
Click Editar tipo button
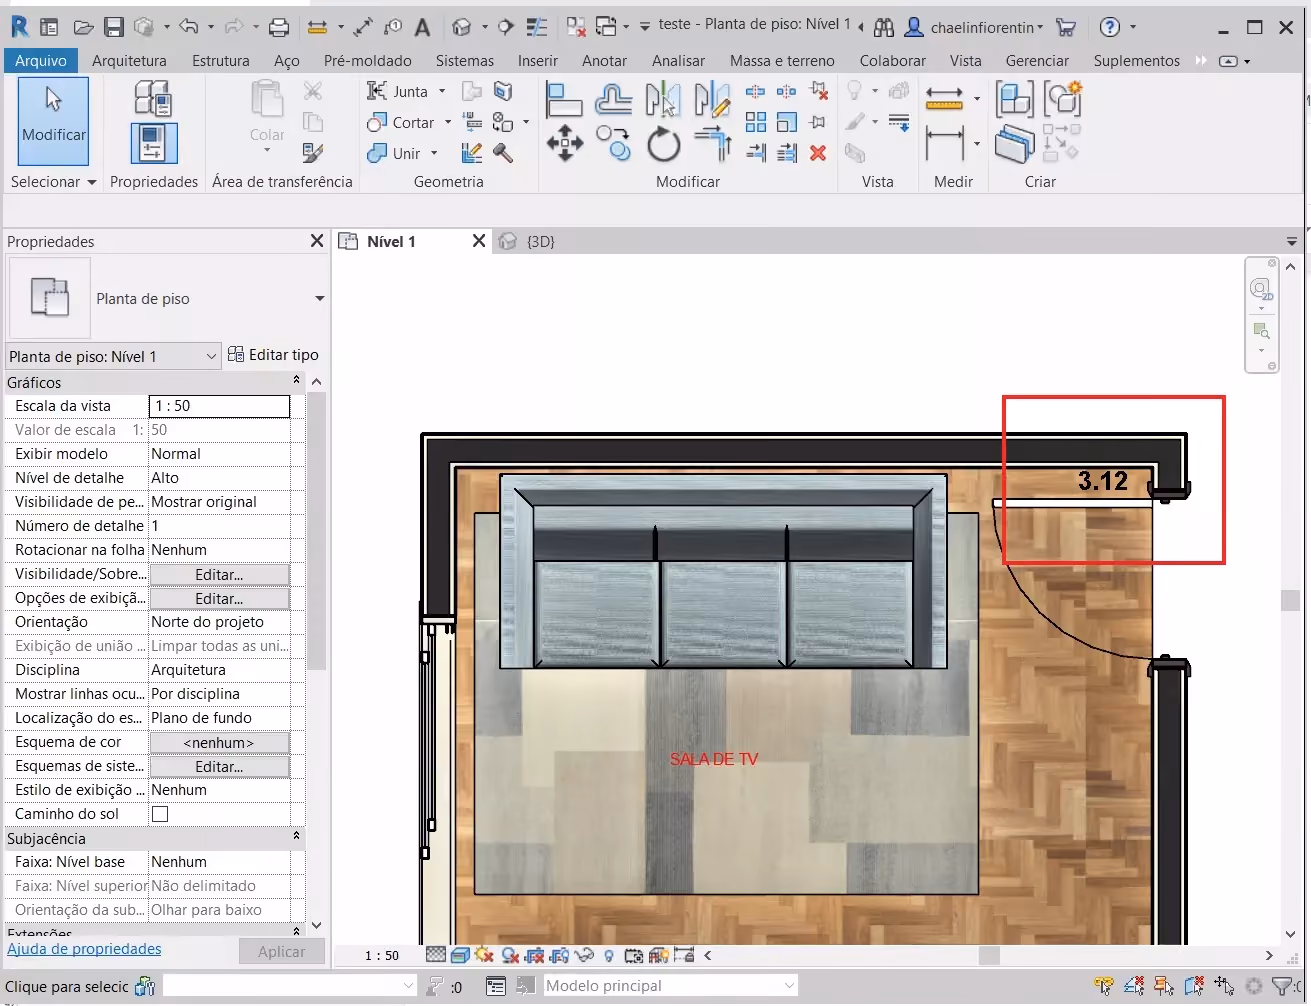tap(273, 355)
